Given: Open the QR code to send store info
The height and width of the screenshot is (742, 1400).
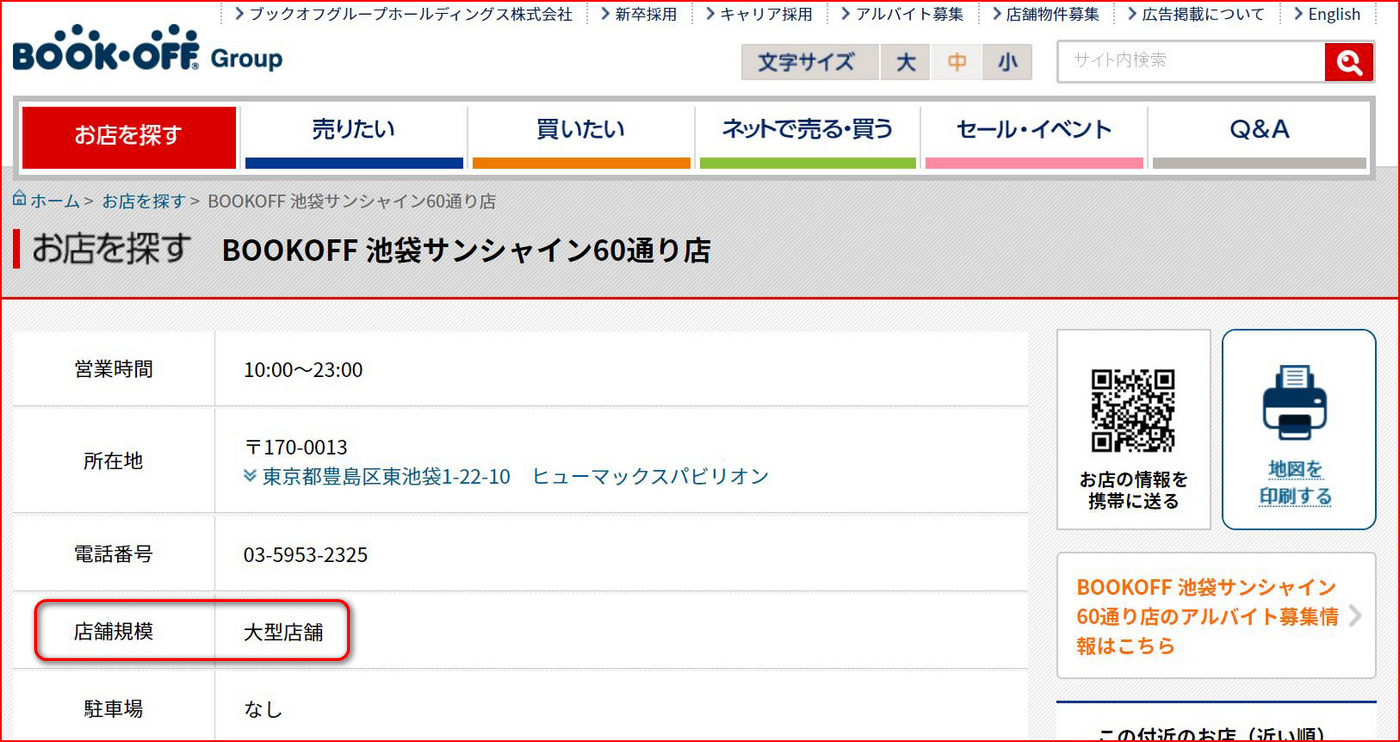Looking at the screenshot, I should pyautogui.click(x=1133, y=411).
